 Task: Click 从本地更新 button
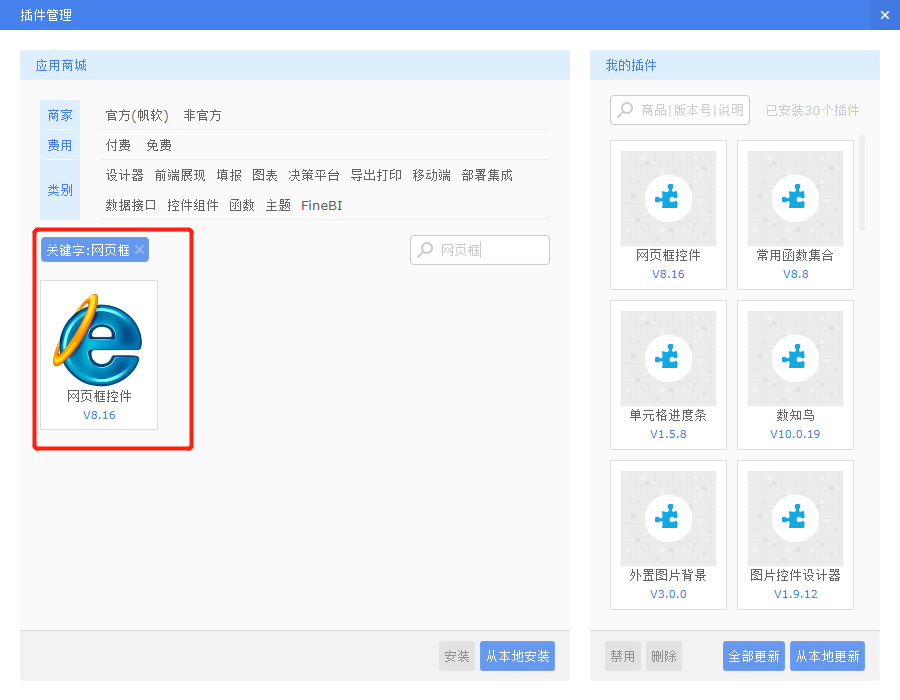click(x=827, y=656)
